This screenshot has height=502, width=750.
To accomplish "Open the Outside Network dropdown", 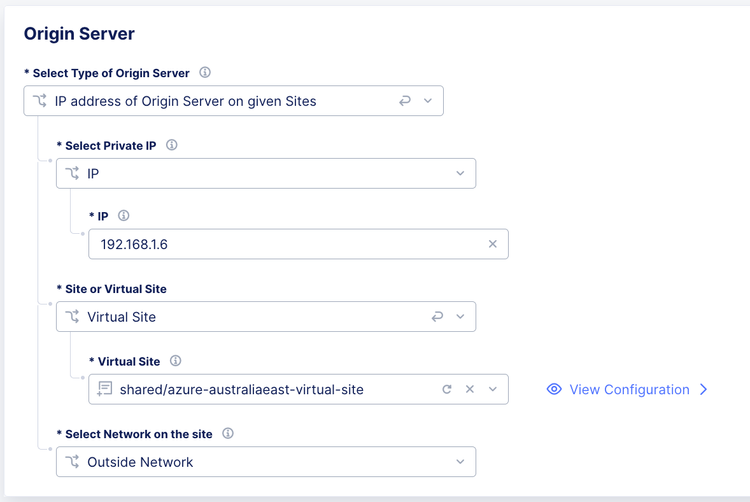I will tap(460, 462).
